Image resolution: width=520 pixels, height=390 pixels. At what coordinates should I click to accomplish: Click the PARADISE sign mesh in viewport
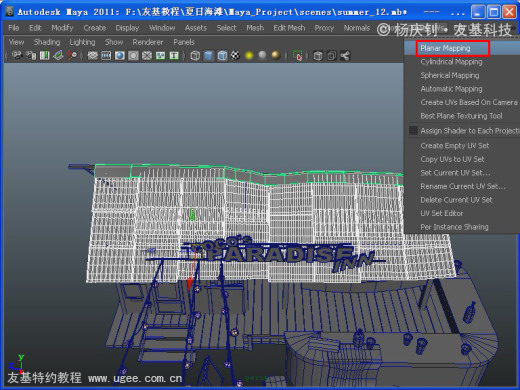pos(280,255)
